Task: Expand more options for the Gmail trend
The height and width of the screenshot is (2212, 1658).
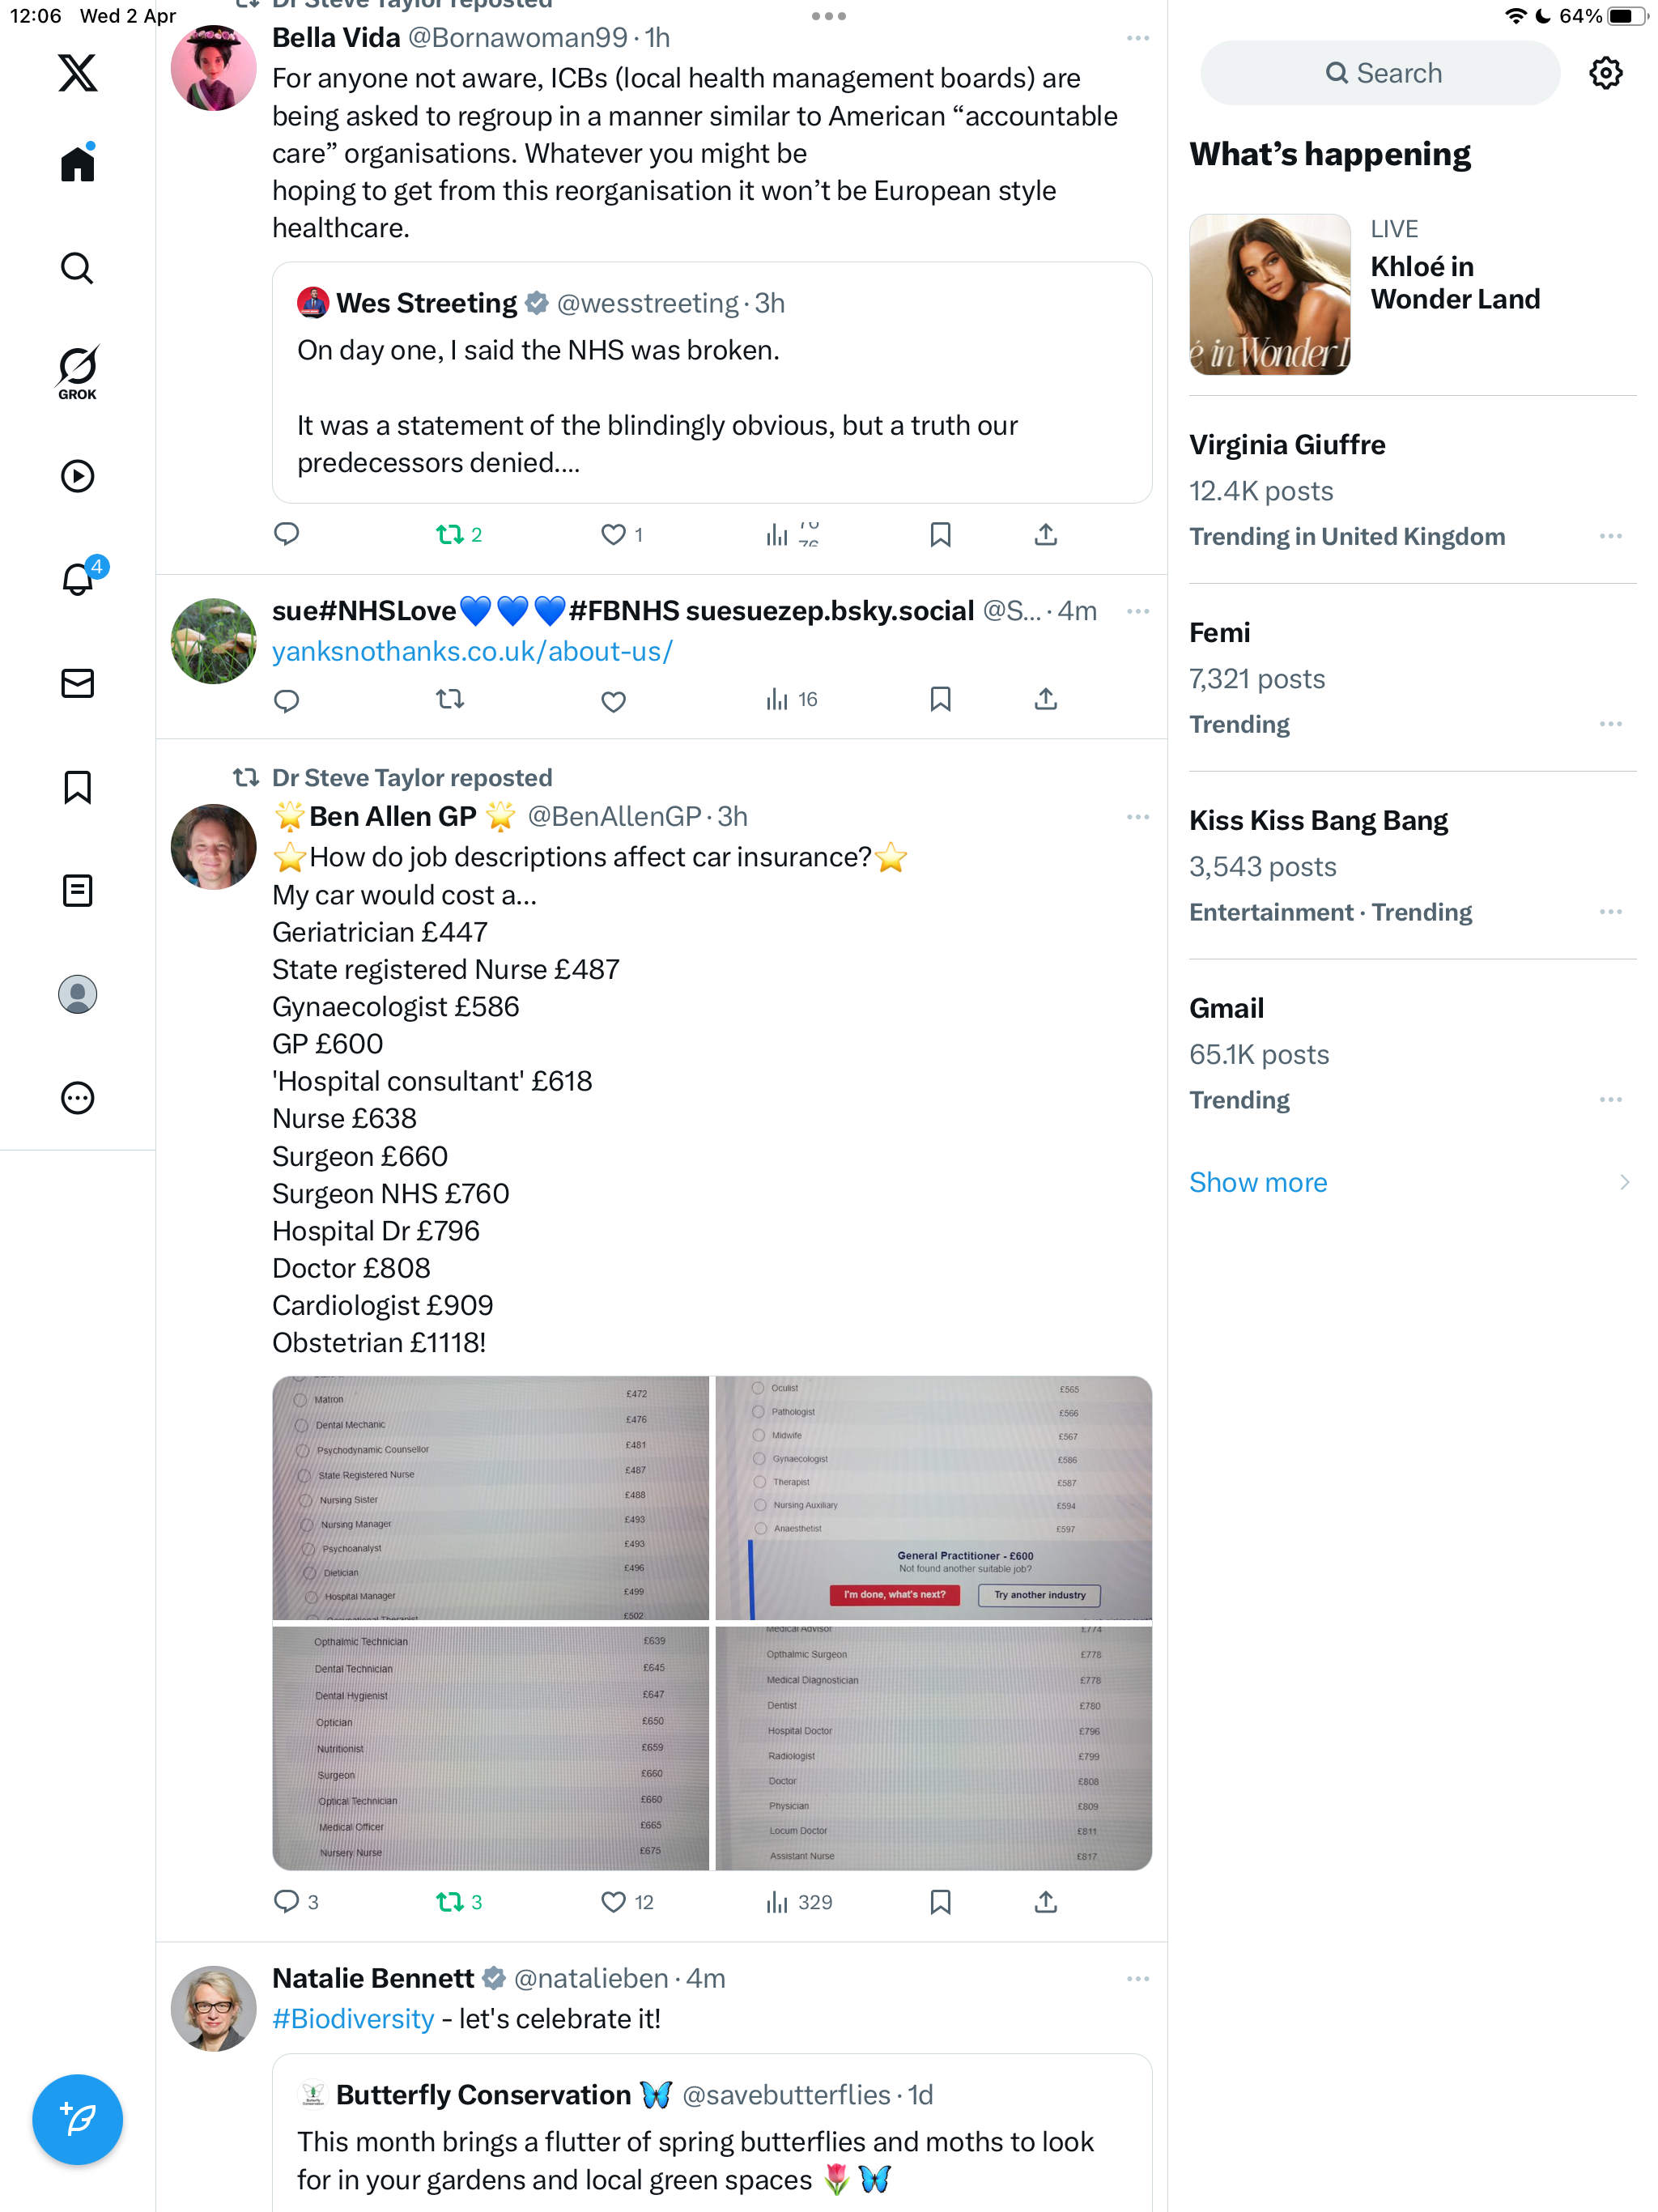Action: tap(1610, 1100)
